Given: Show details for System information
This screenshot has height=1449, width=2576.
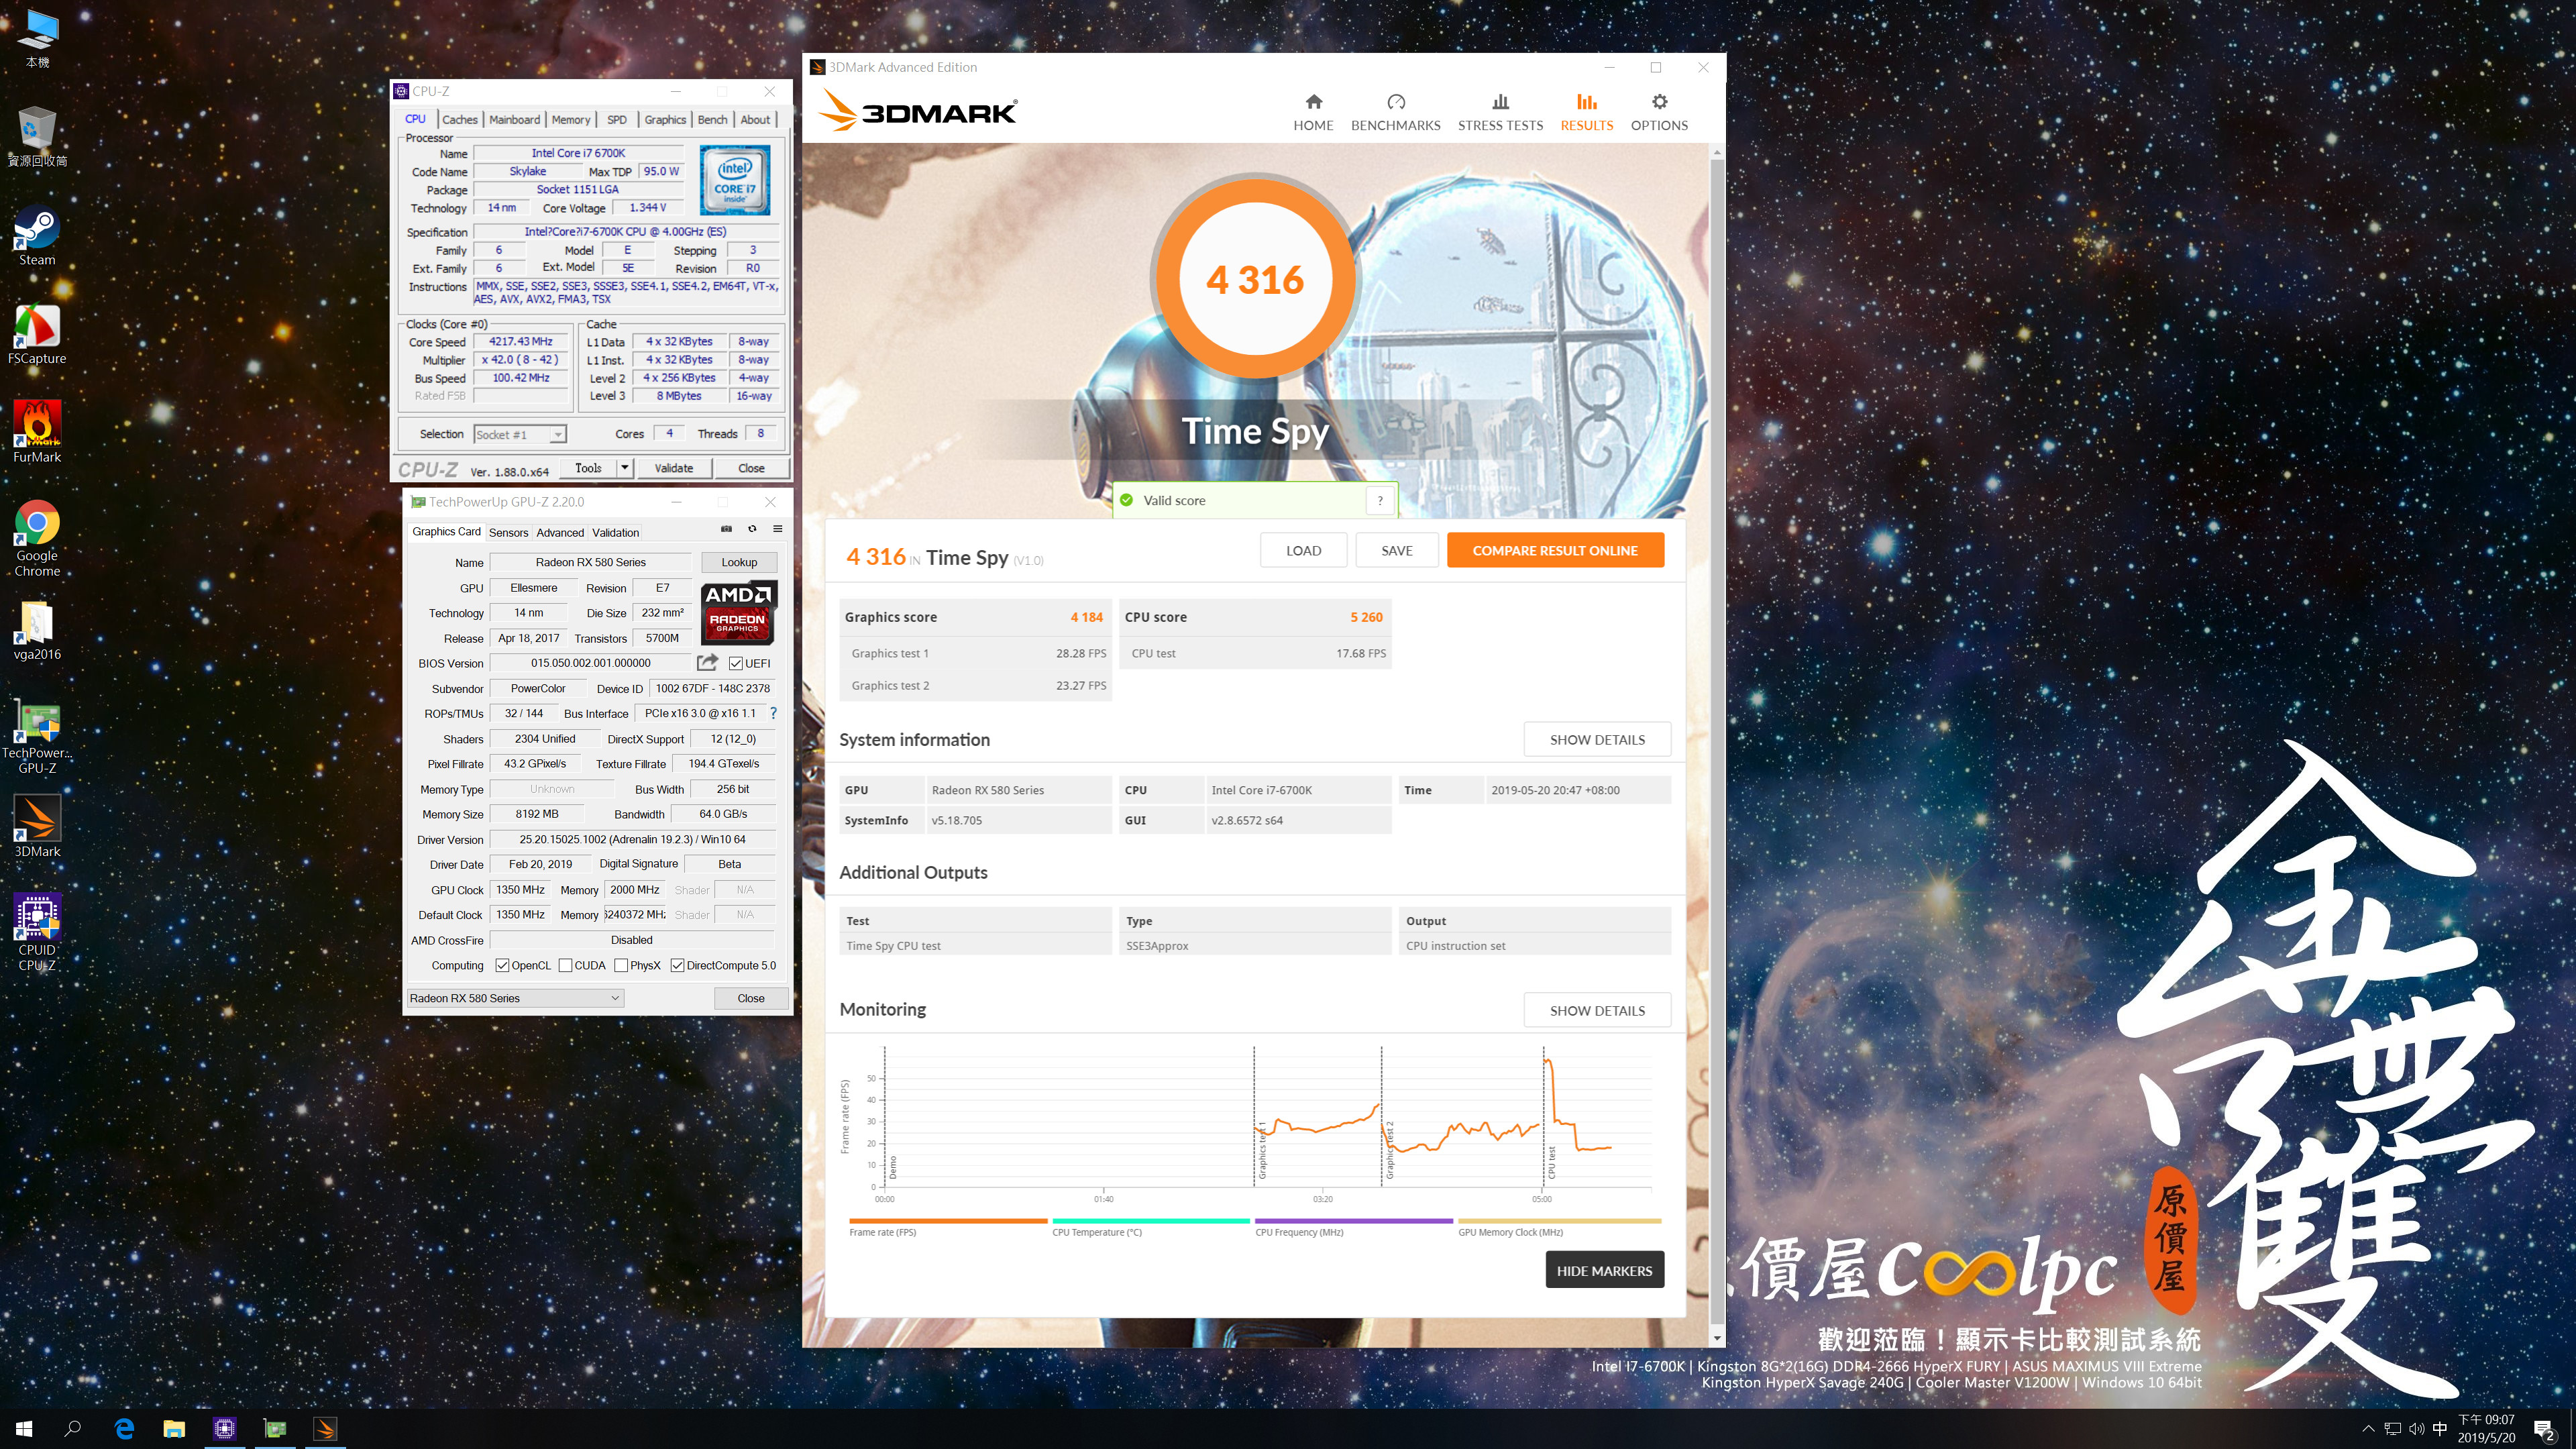Looking at the screenshot, I should point(1597,739).
